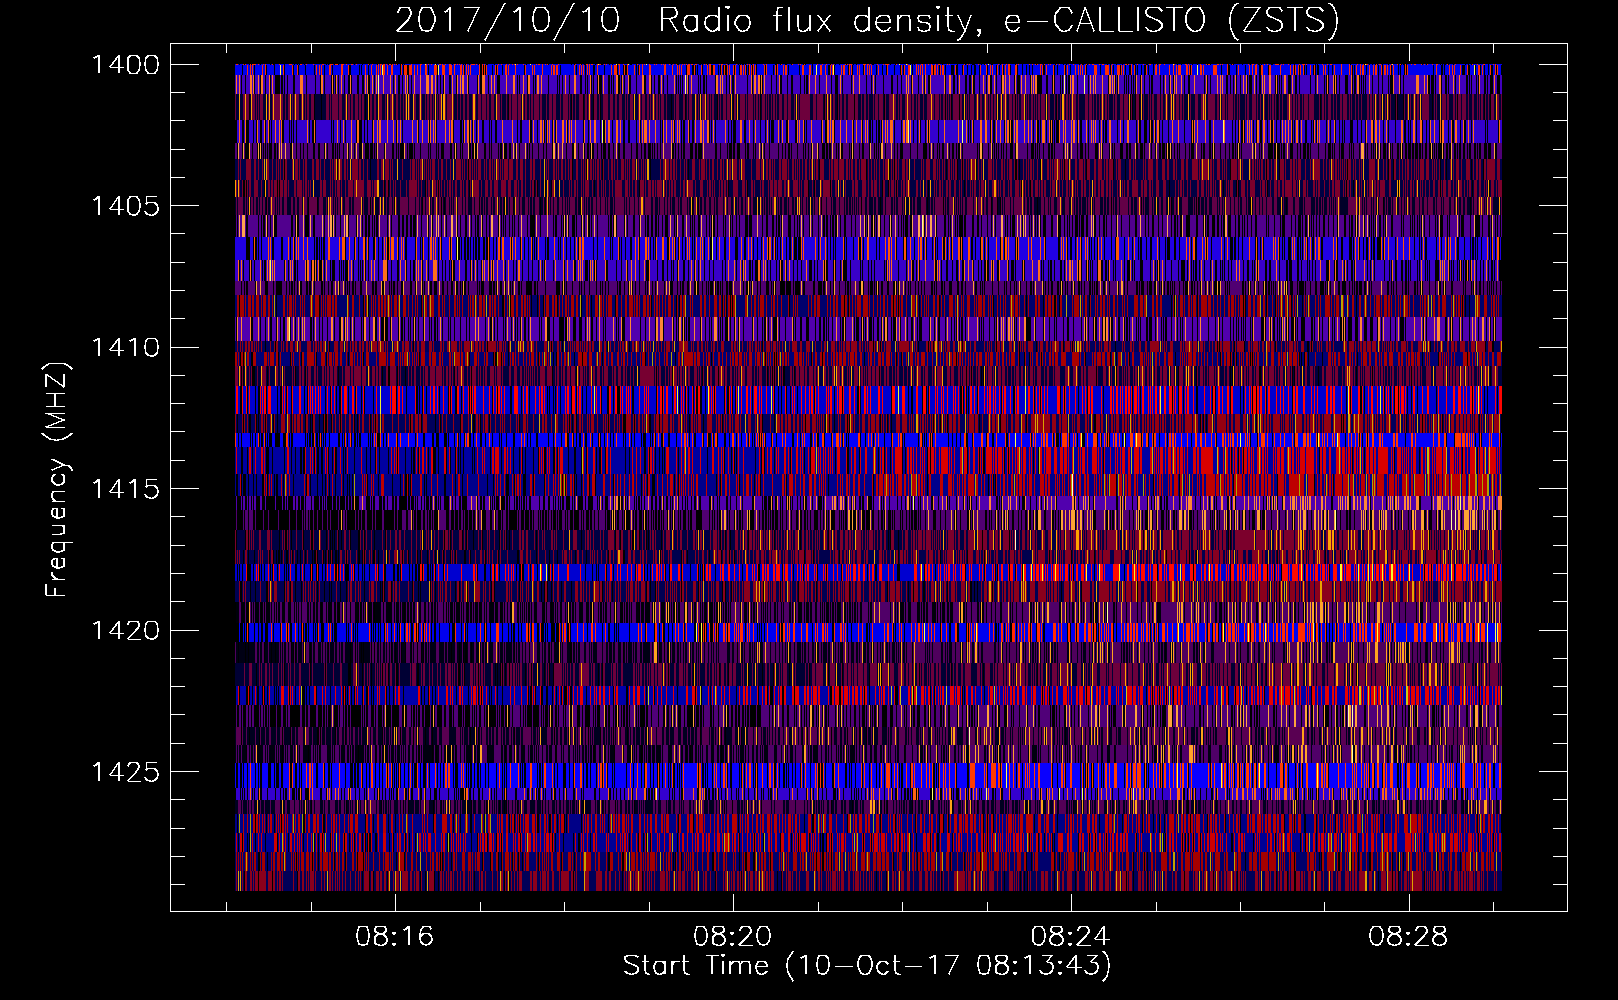Click the "Frequency (MHZ)" y-axis label

(x=58, y=480)
